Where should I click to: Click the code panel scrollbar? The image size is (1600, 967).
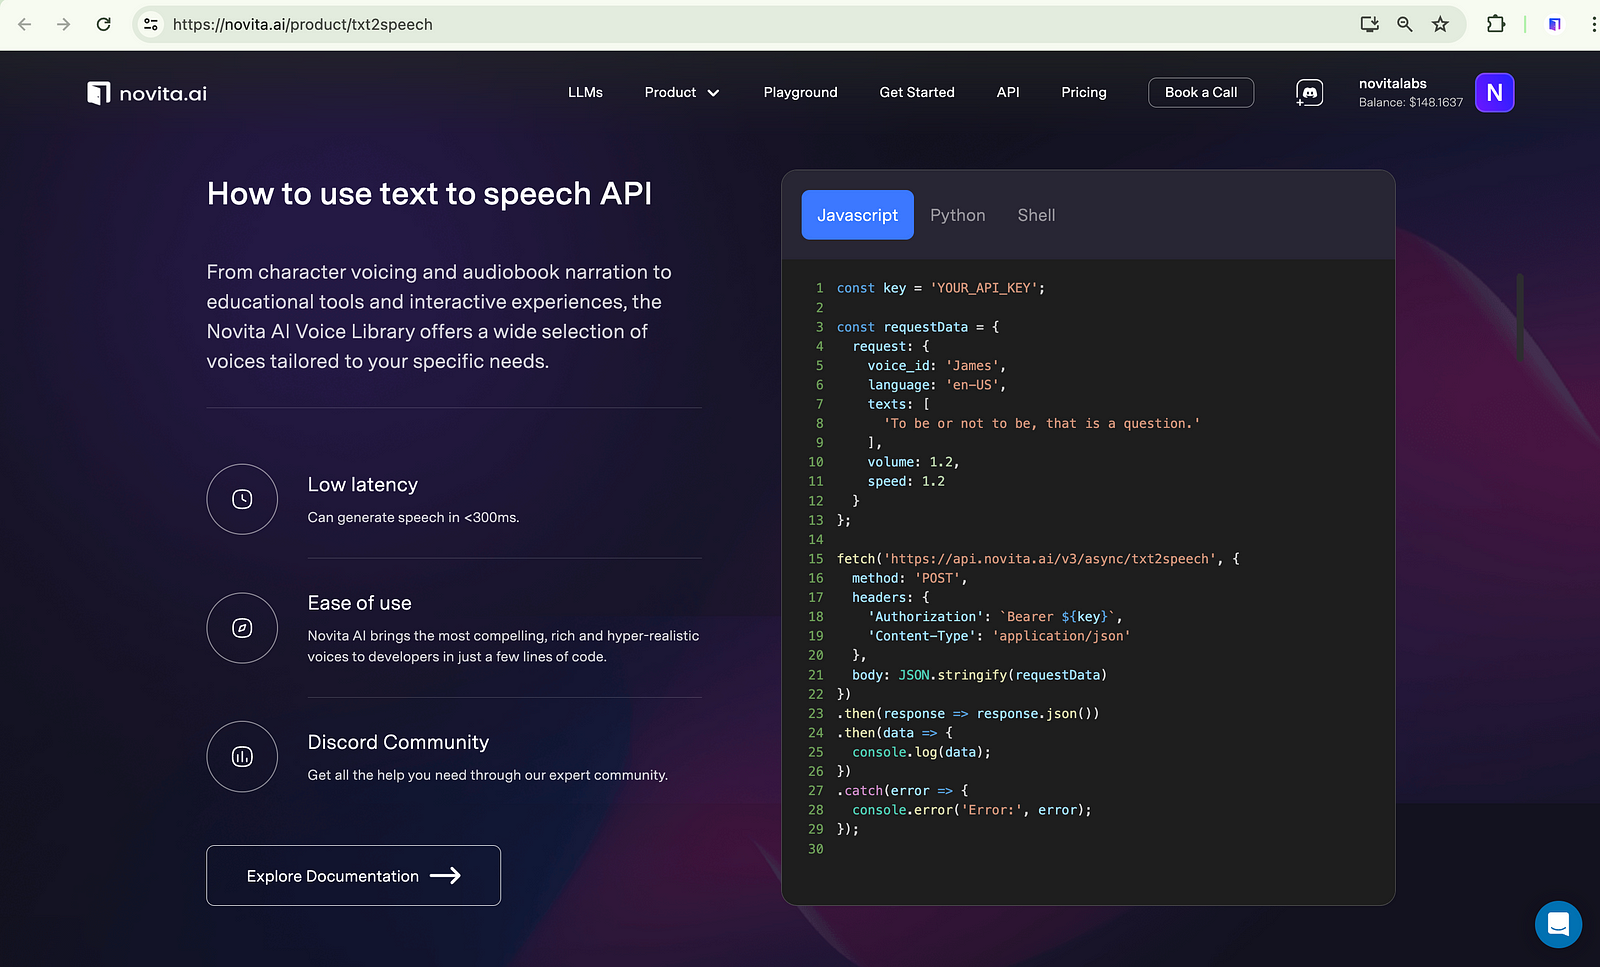point(1519,317)
